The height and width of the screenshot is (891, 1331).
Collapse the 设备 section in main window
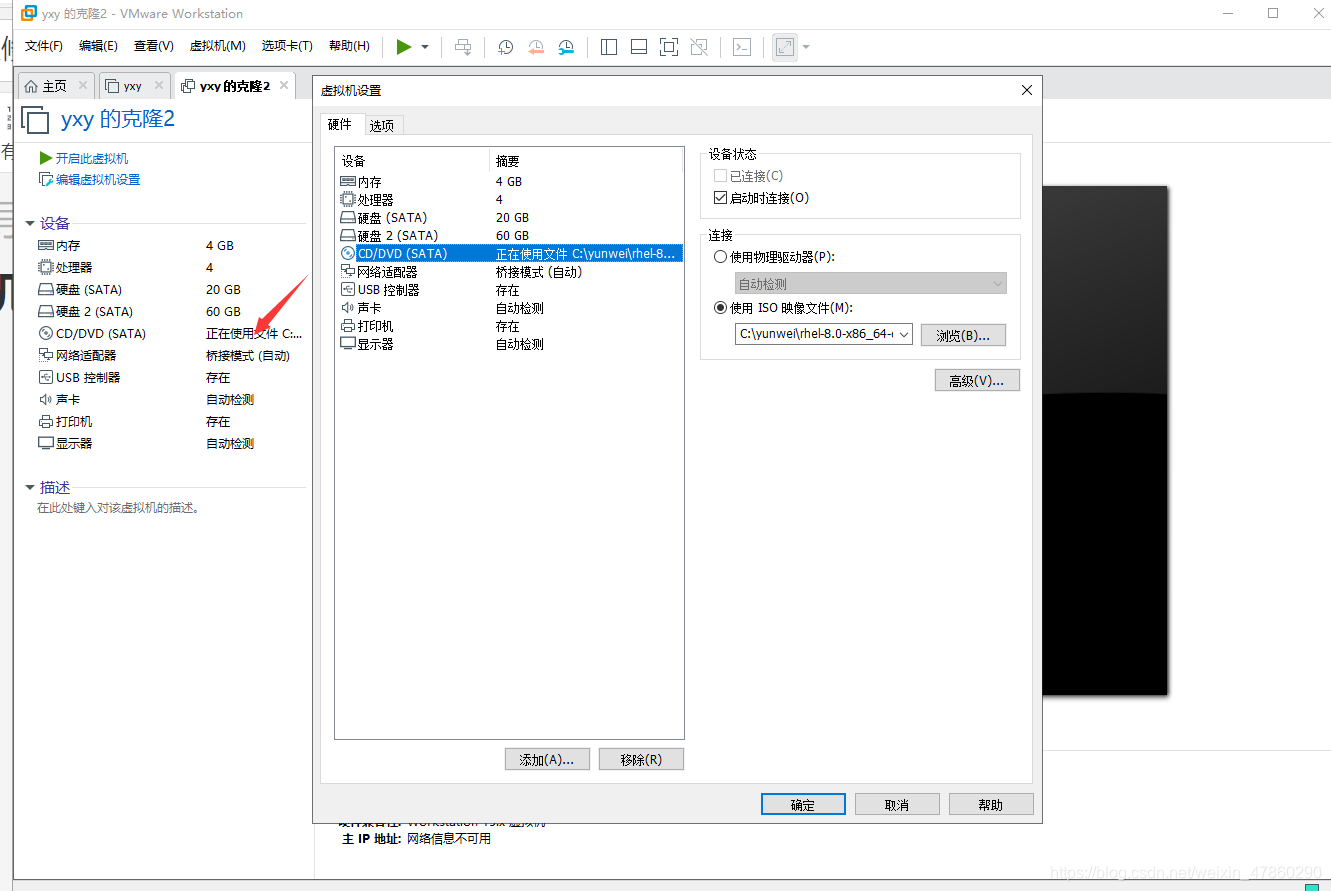(29, 223)
